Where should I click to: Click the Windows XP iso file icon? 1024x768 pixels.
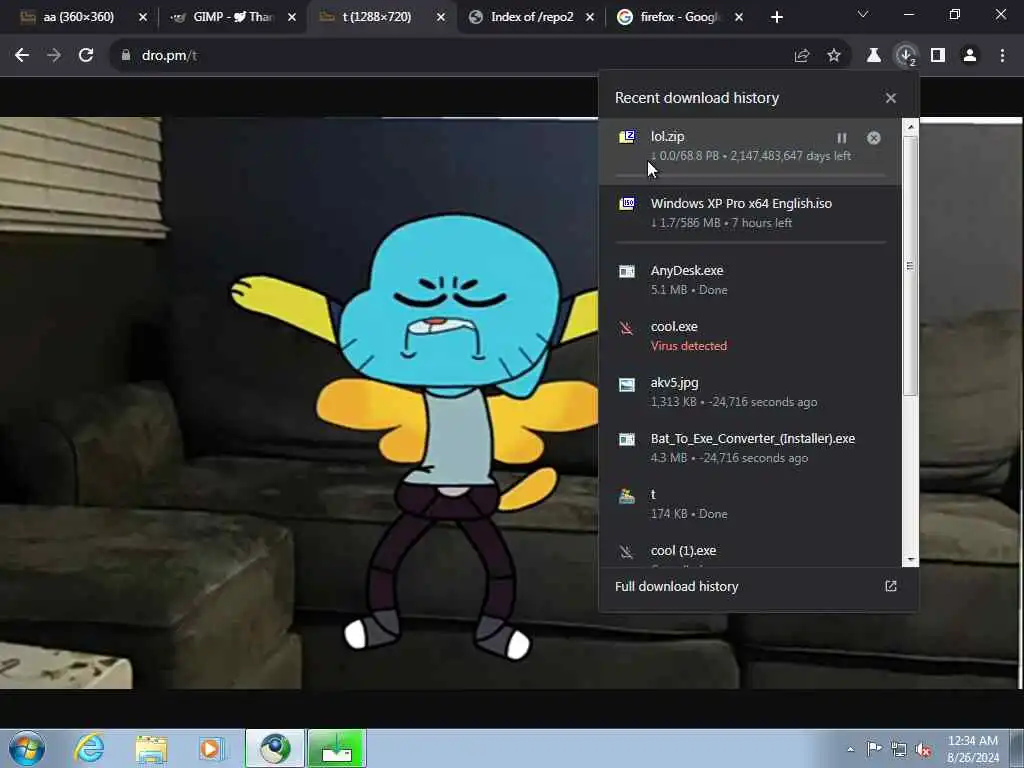point(627,204)
